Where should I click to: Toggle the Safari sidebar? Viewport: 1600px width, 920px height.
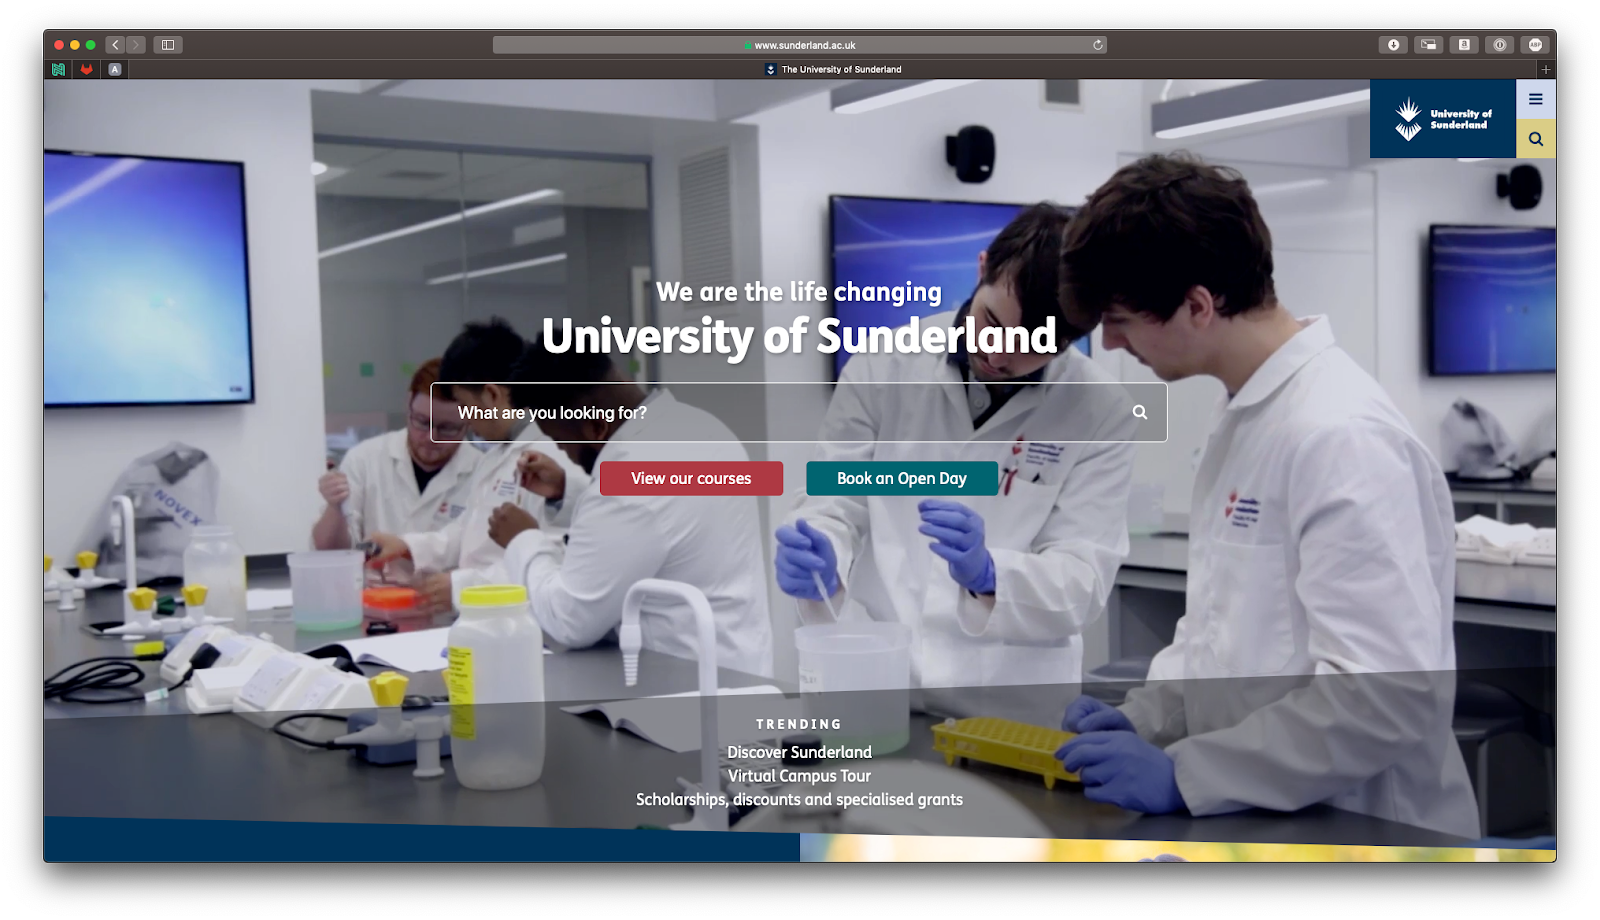168,45
